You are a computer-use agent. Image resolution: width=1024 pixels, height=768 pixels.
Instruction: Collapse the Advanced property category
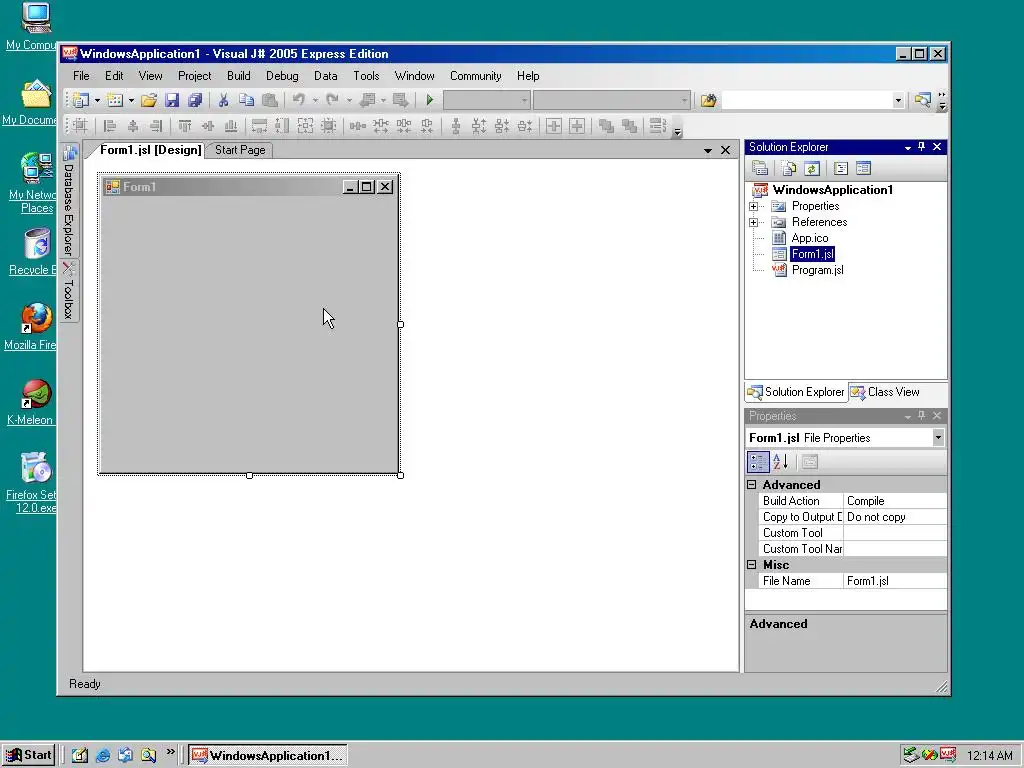point(752,485)
